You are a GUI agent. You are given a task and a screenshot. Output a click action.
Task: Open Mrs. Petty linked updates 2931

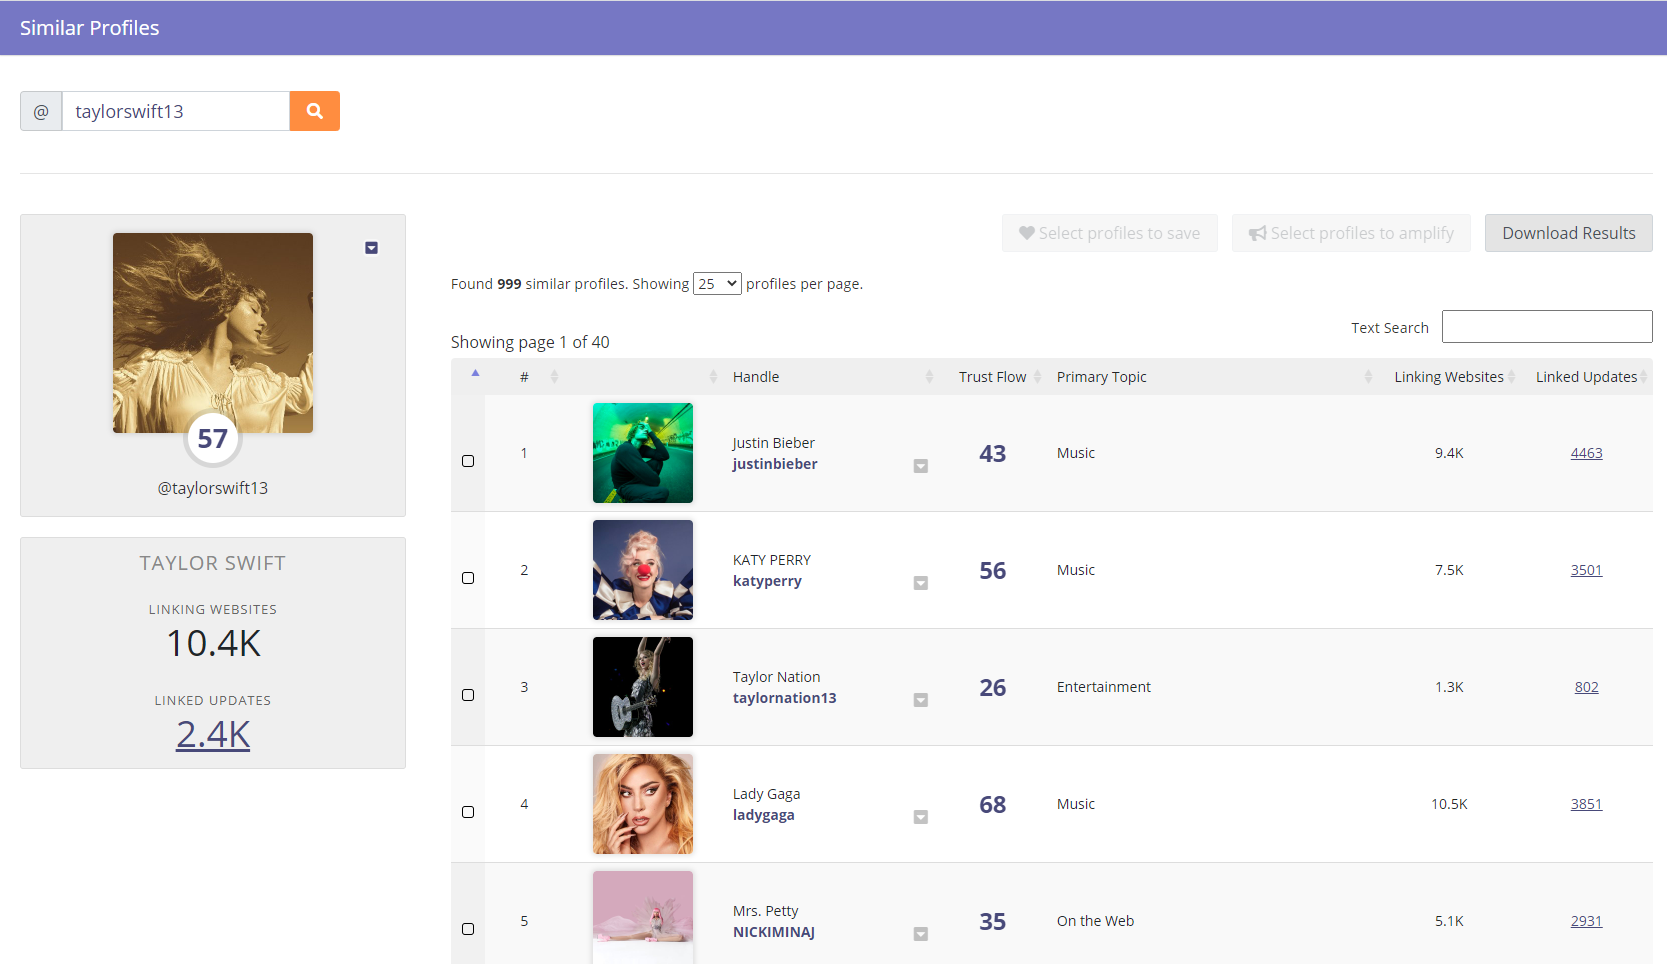(x=1586, y=921)
